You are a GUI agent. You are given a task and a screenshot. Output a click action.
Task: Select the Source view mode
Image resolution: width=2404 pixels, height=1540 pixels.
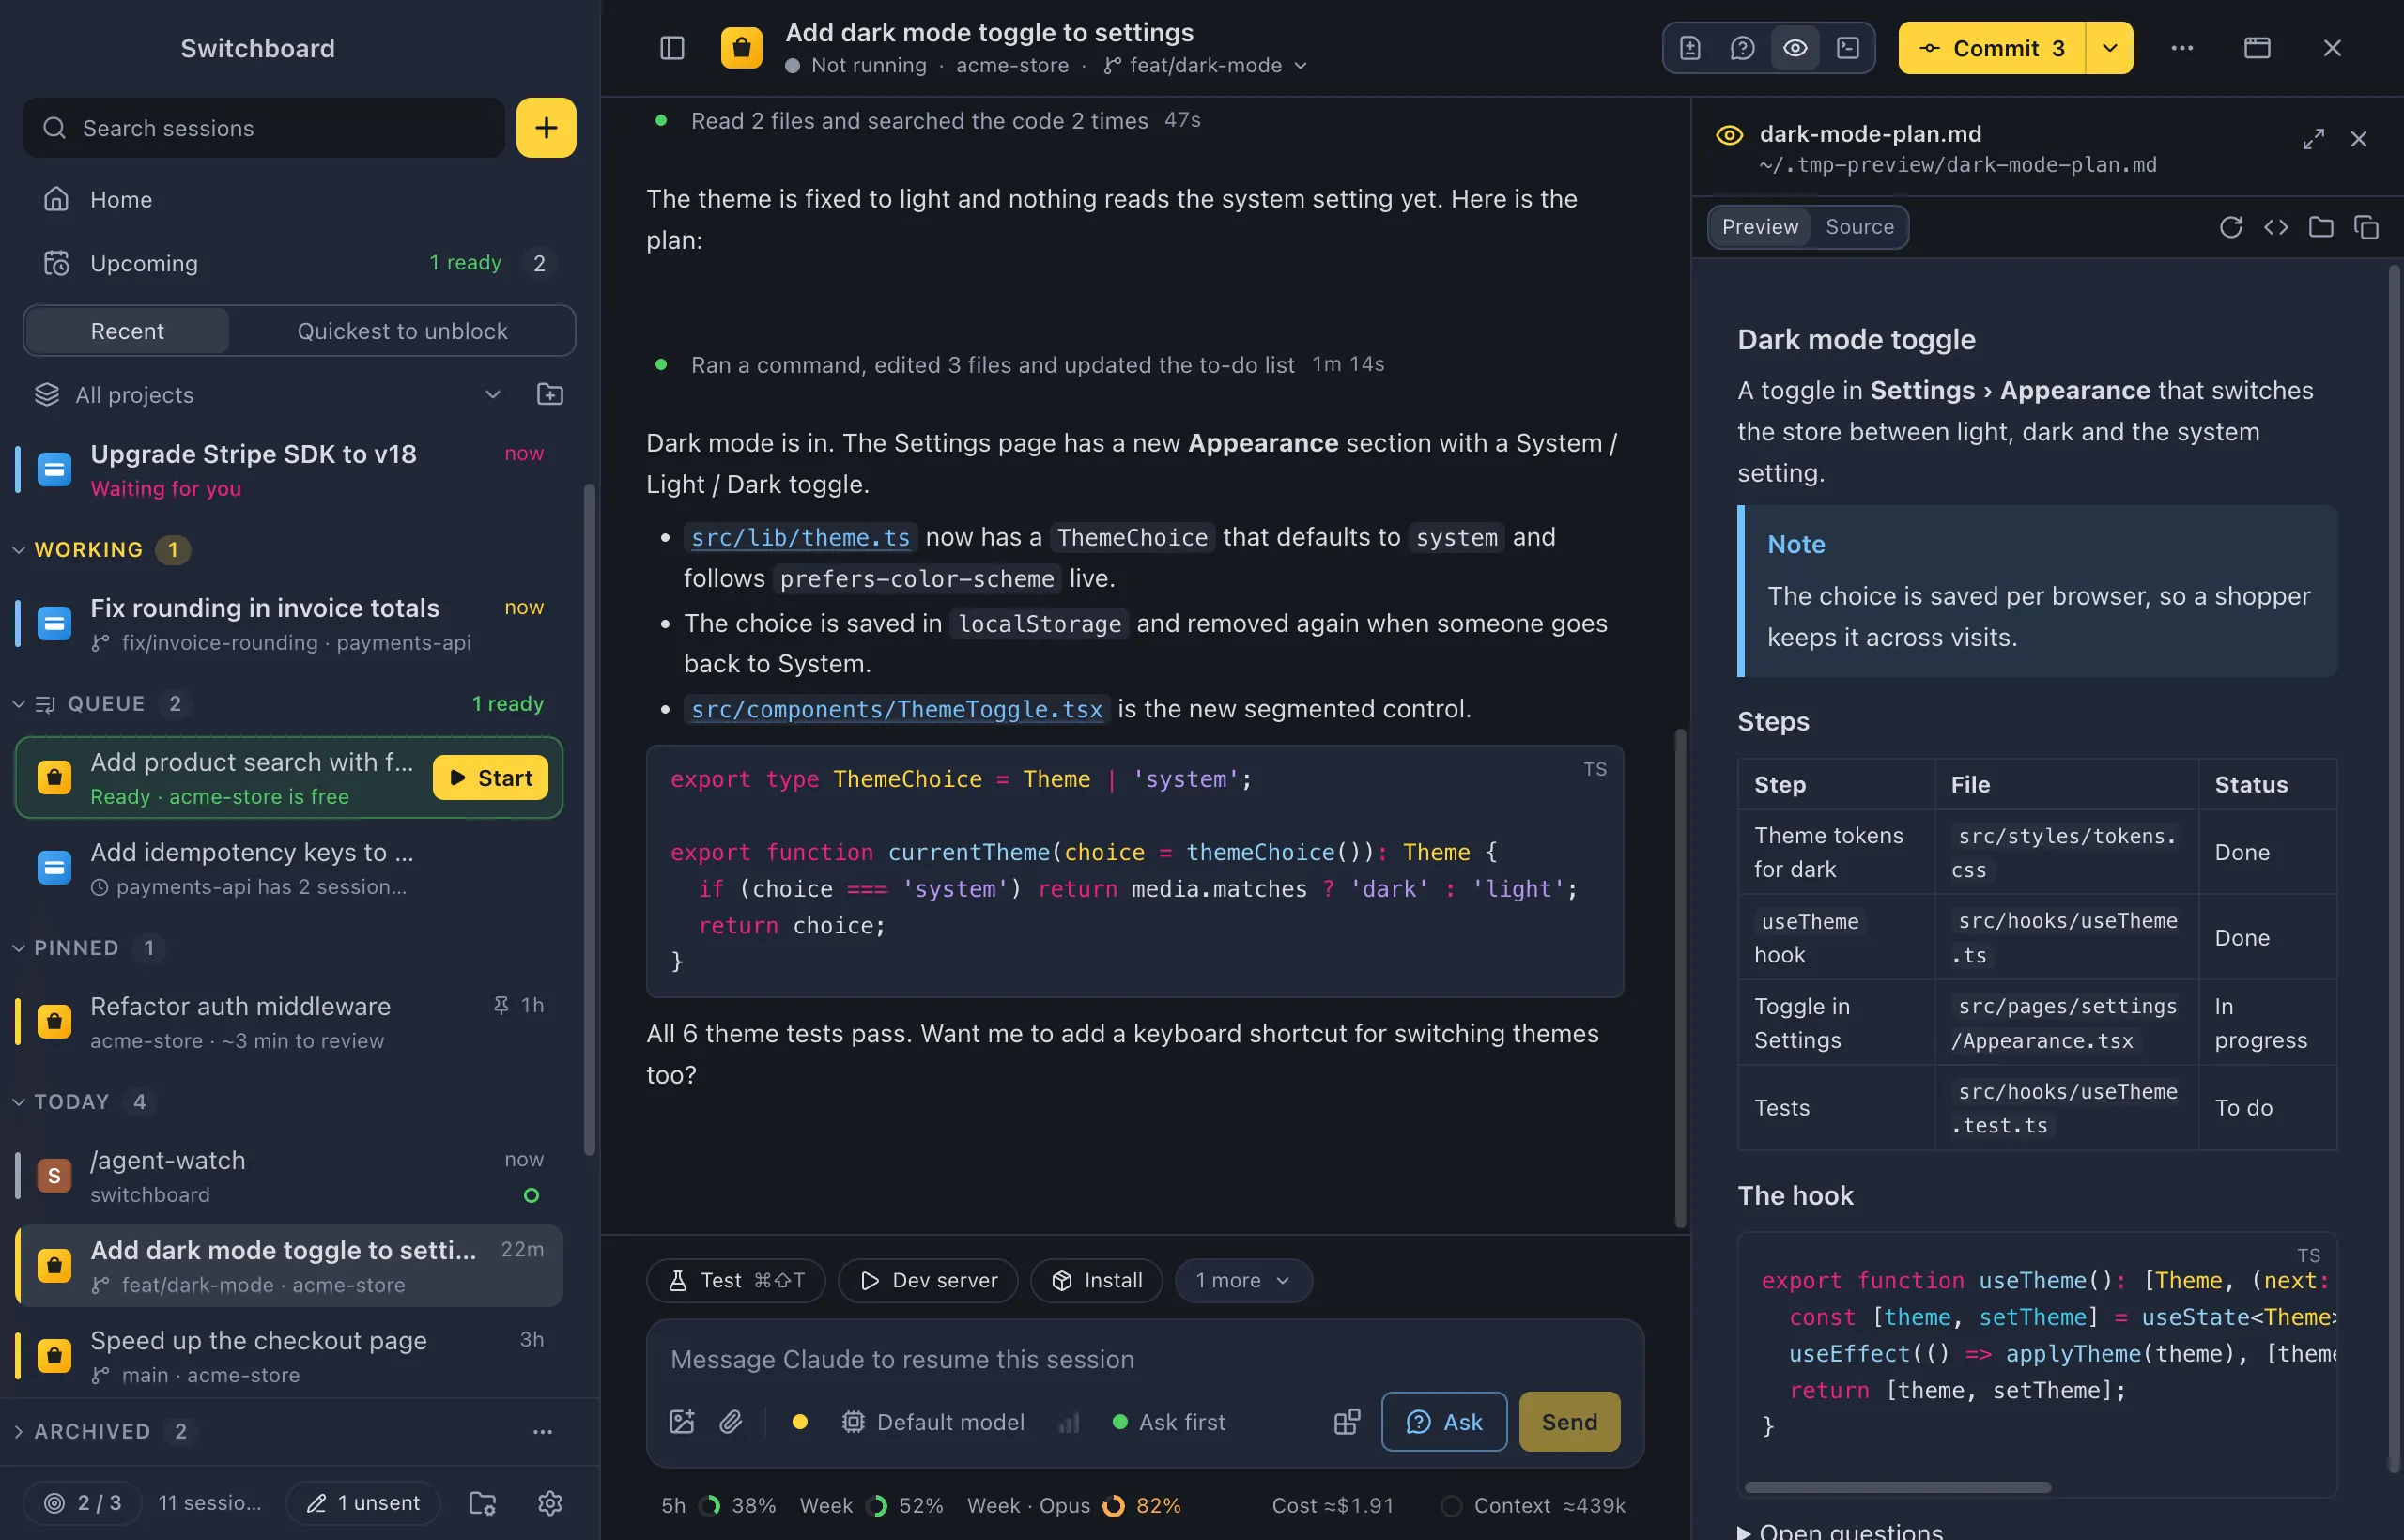(x=1859, y=227)
